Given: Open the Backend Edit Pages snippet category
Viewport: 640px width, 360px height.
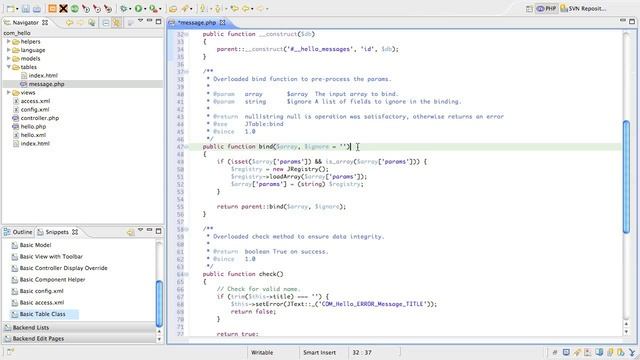Looking at the screenshot, I should click(79, 339).
